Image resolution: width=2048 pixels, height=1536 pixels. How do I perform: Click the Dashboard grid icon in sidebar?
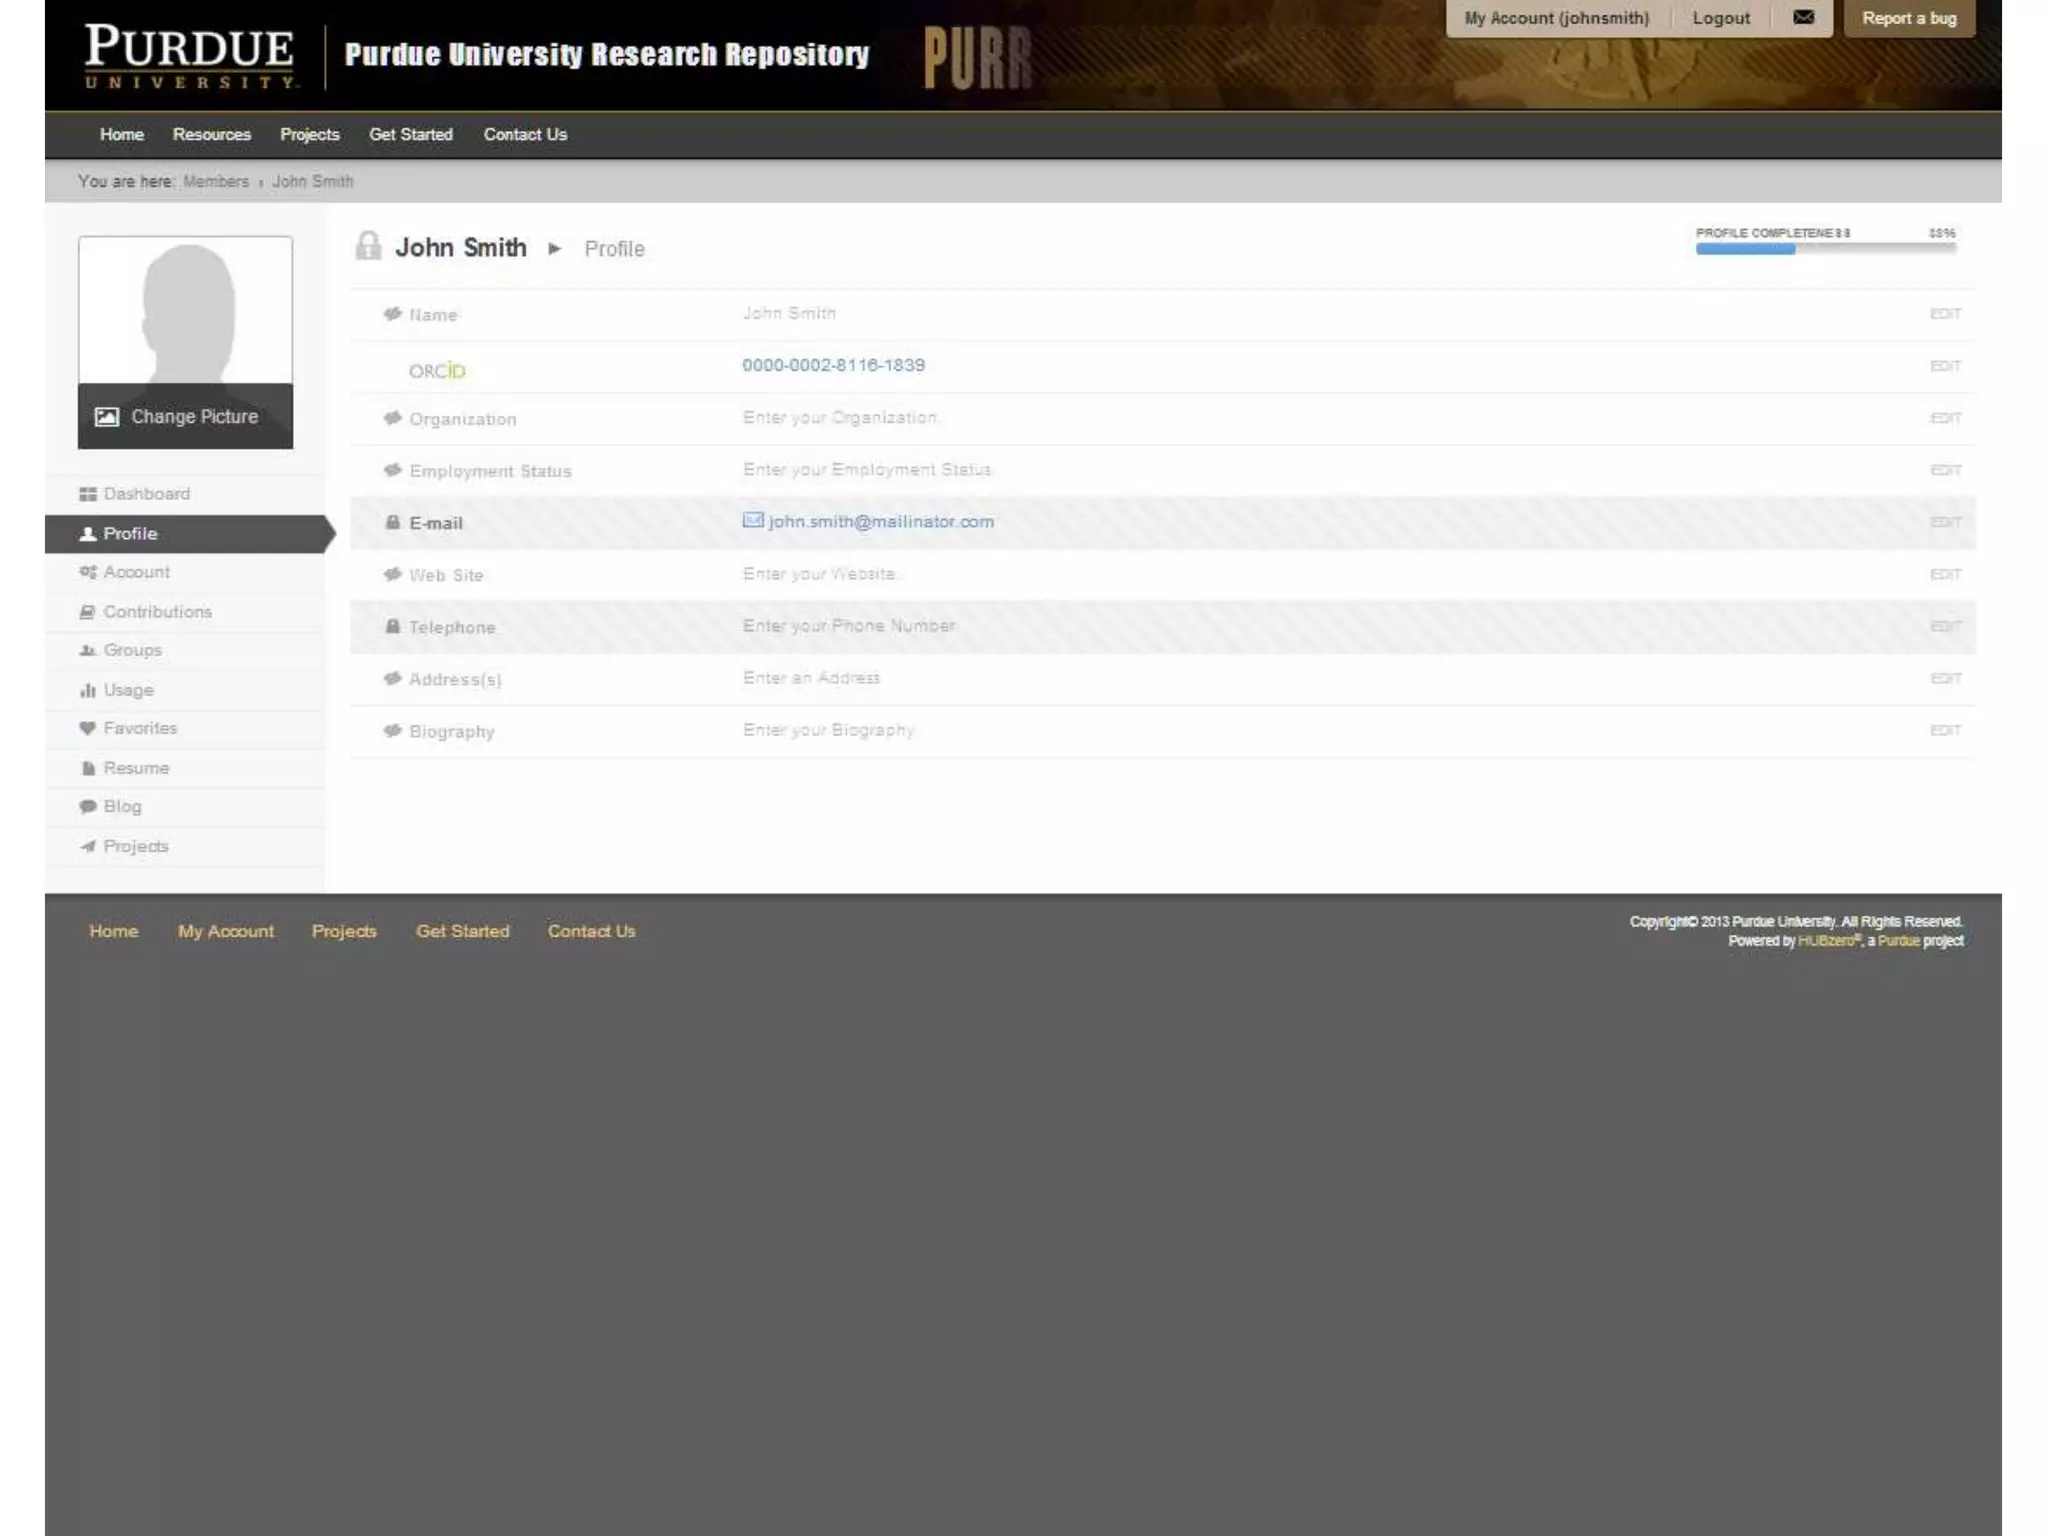pos(88,494)
